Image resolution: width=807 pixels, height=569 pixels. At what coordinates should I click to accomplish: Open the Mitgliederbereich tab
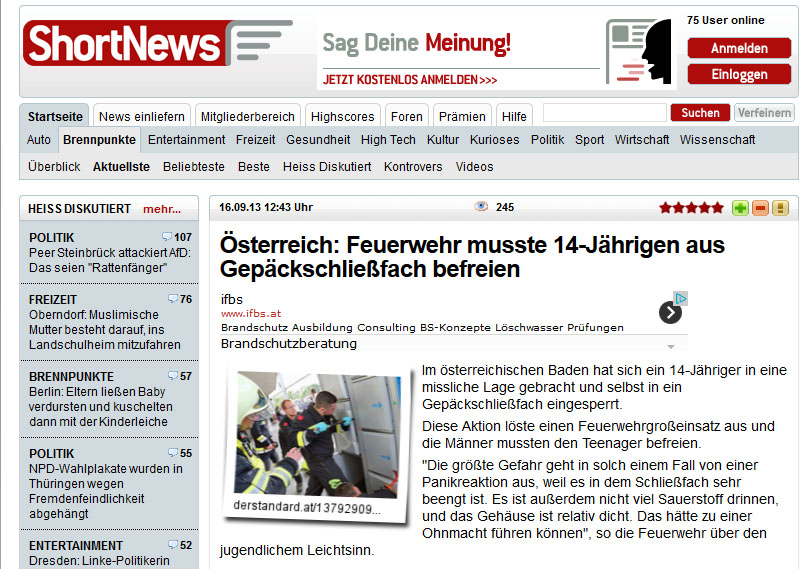coord(248,117)
